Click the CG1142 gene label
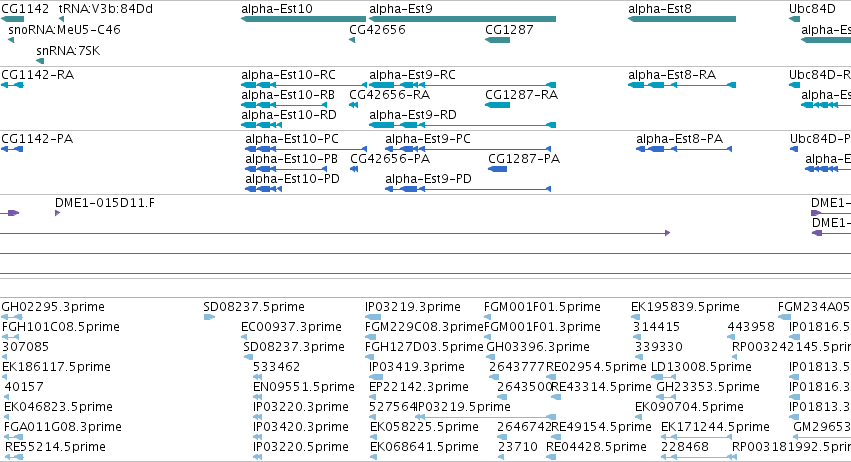This screenshot has width=851, height=462. 25,9
